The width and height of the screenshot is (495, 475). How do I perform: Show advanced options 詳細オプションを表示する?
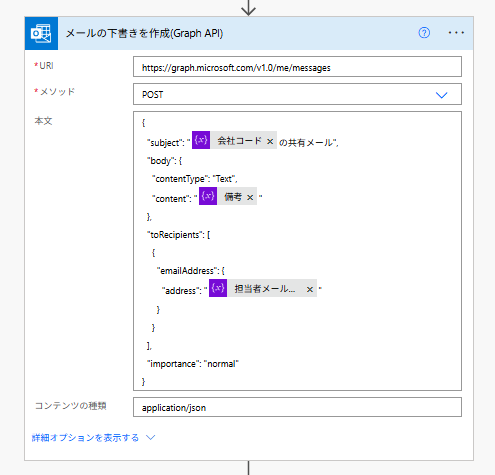(x=85, y=438)
